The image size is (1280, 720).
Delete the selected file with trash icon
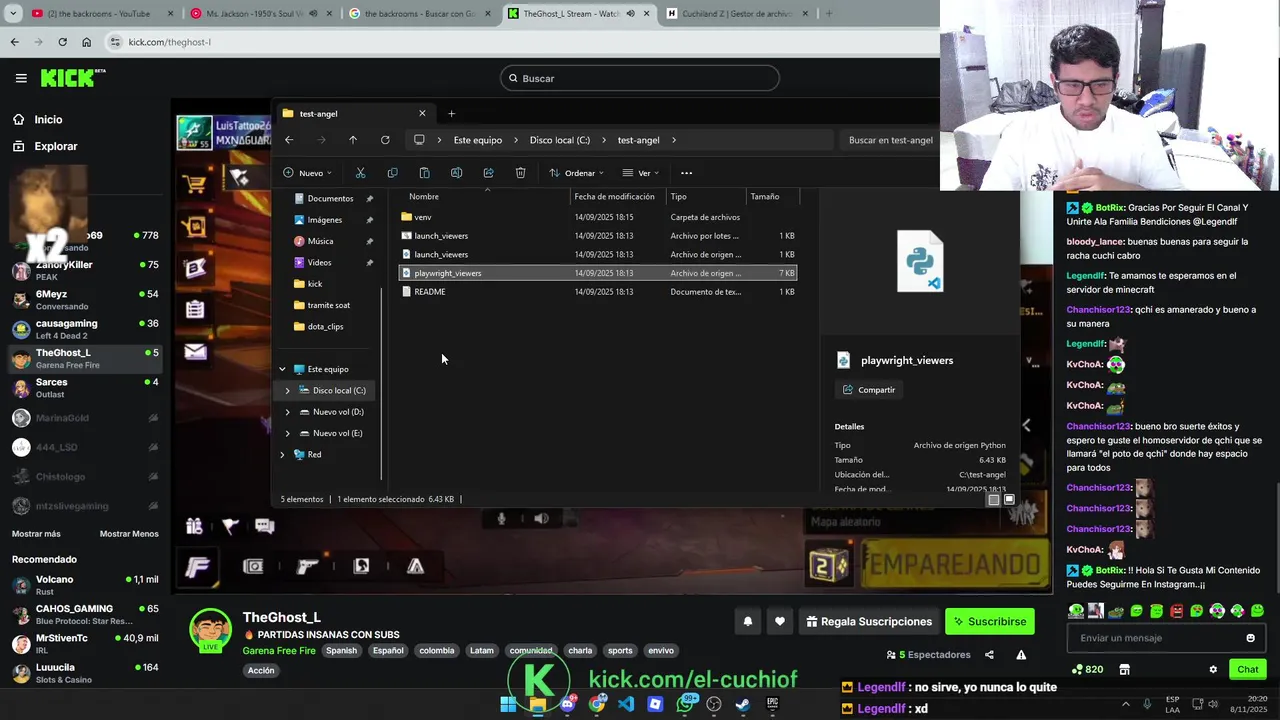click(520, 173)
